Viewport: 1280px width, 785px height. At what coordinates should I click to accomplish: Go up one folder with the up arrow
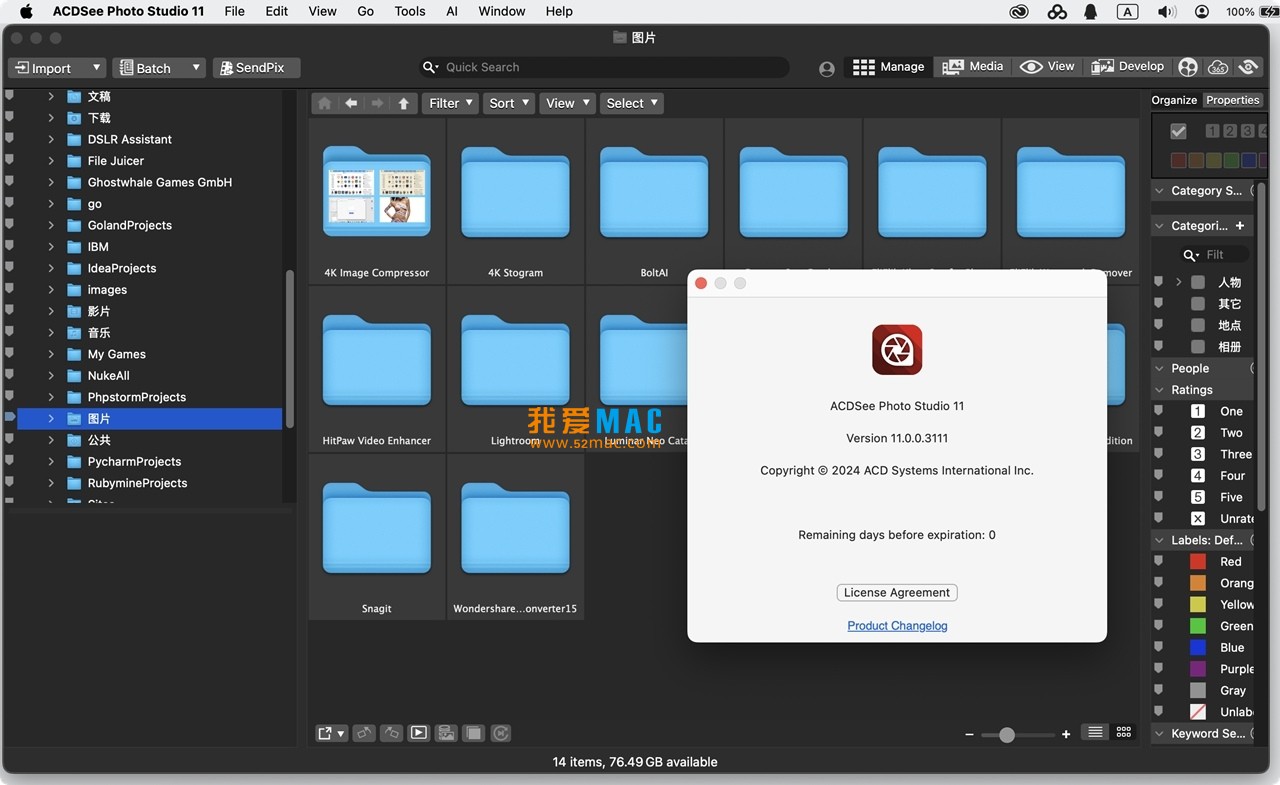pos(404,103)
